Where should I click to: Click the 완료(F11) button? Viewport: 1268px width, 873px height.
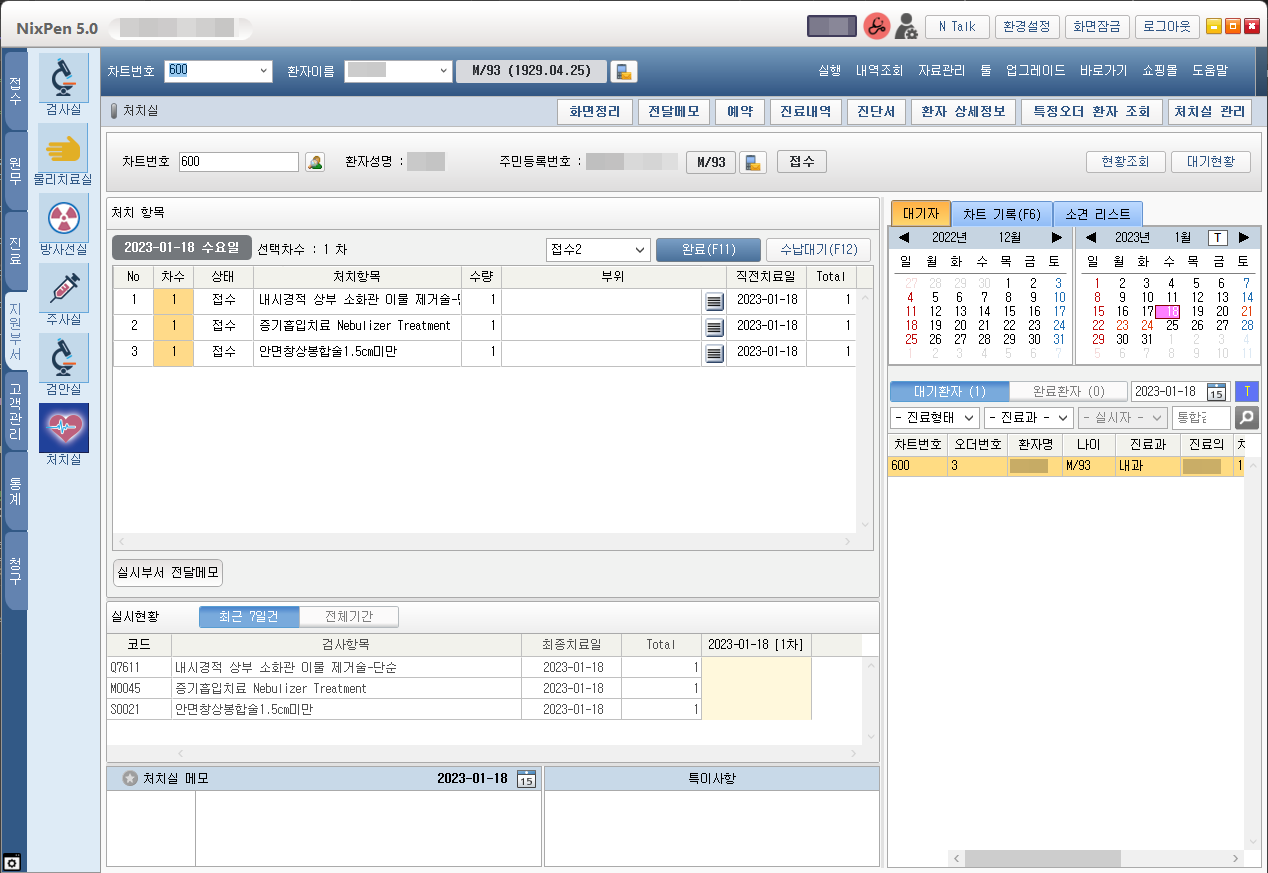pyautogui.click(x=708, y=249)
